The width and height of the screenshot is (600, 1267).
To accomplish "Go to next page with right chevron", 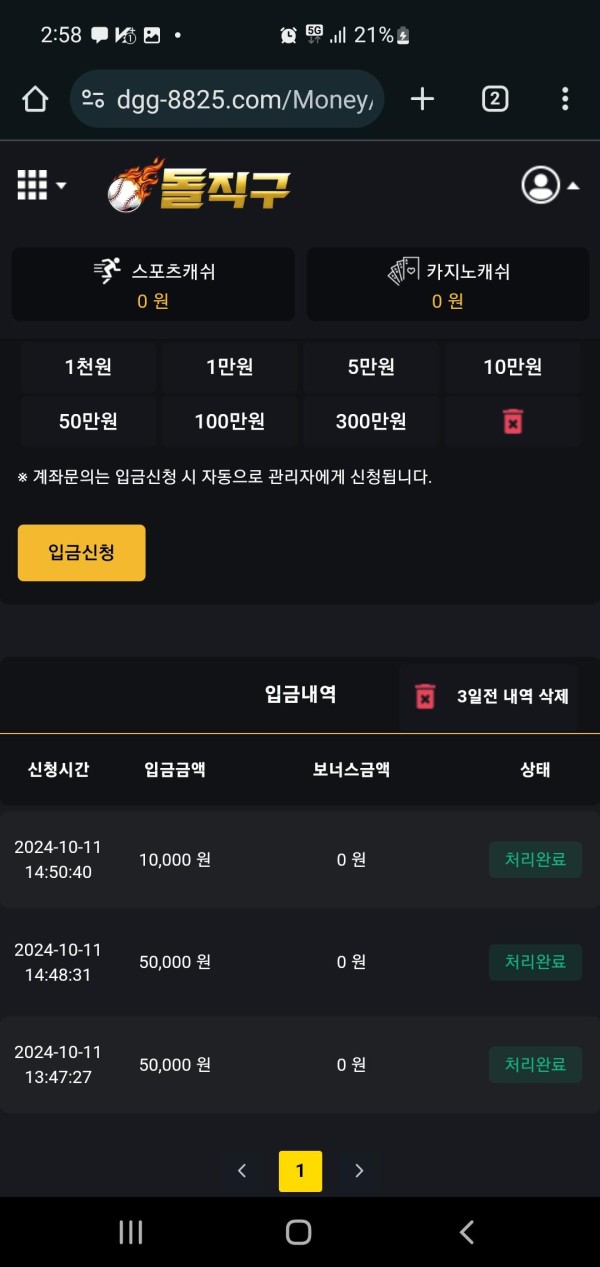I will click(x=359, y=1171).
